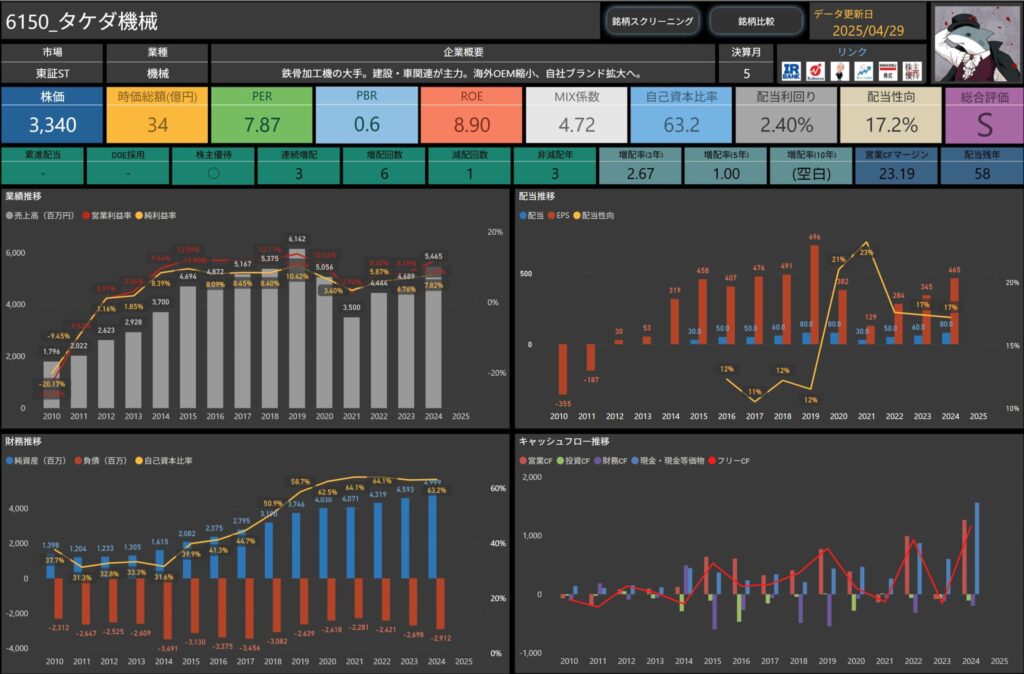The image size is (1024, 674).
Task: Click the 増配率(5年) value 1.00
Action: [x=726, y=174]
